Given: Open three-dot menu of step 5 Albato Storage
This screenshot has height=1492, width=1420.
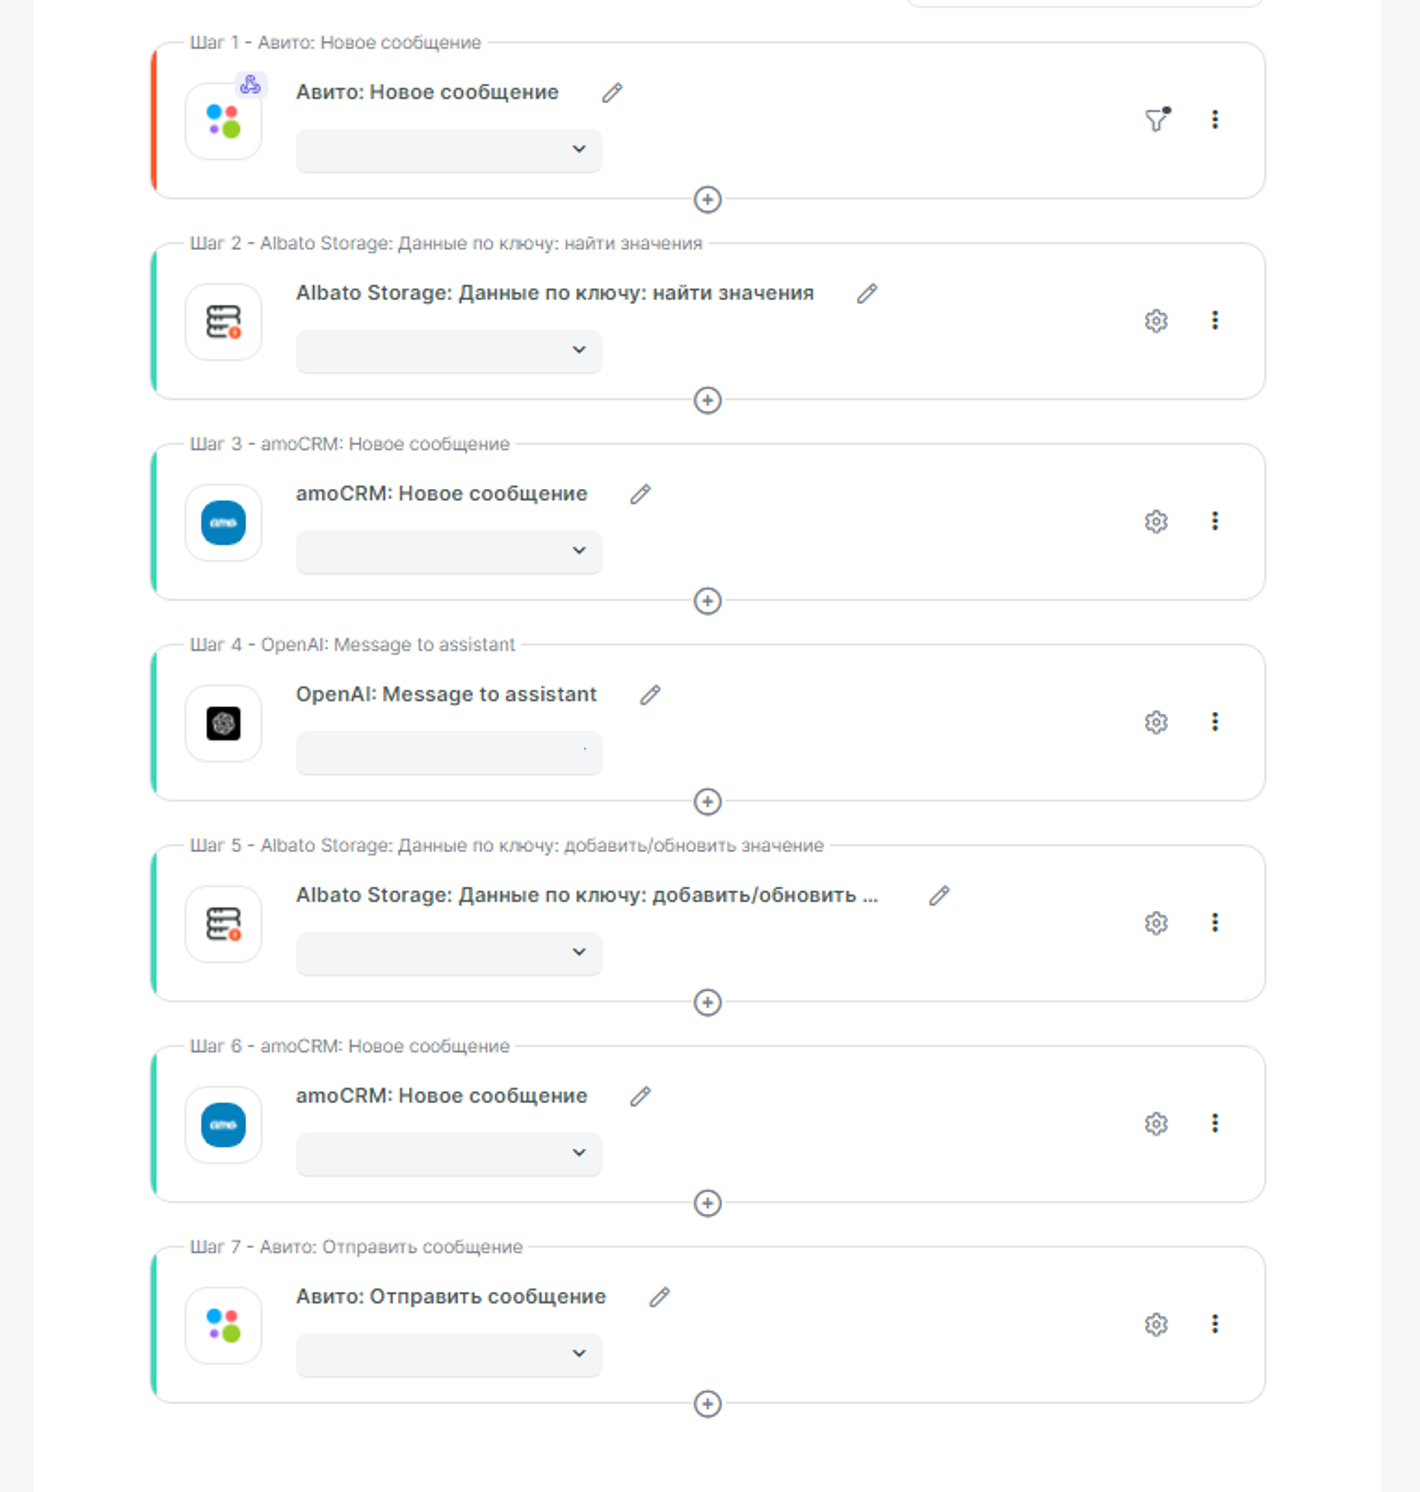Looking at the screenshot, I should pyautogui.click(x=1215, y=922).
